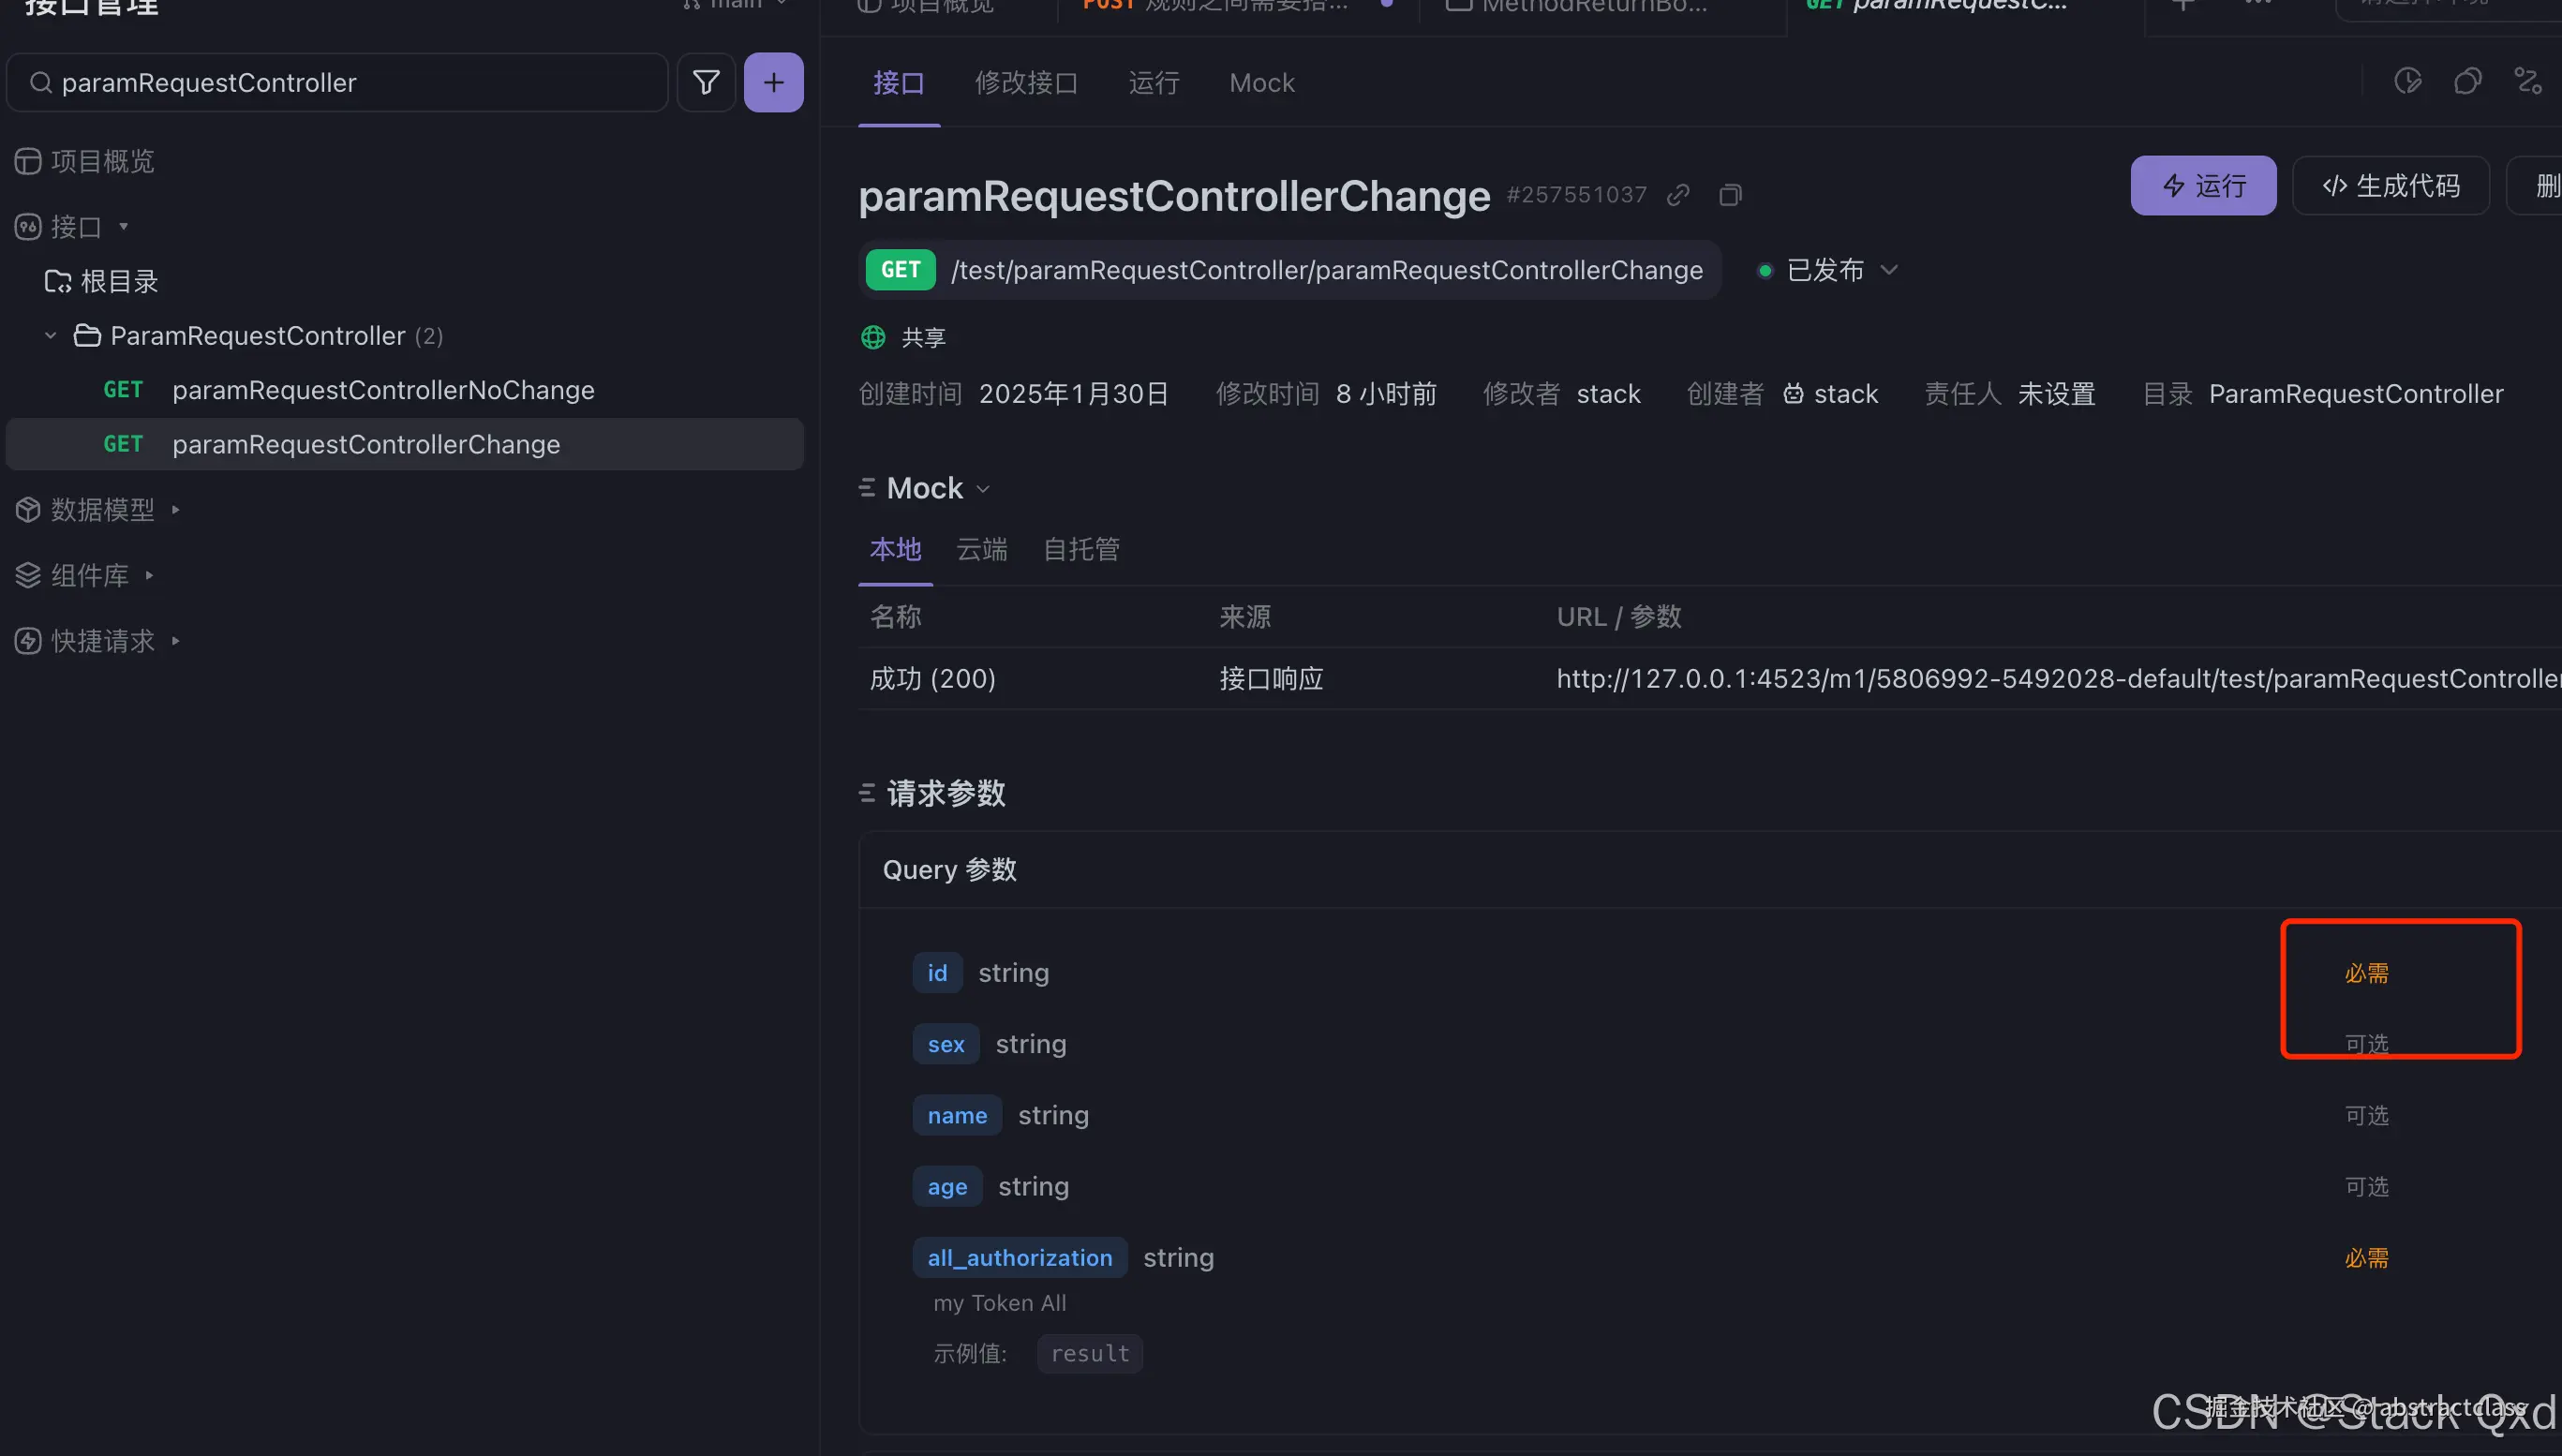Select paramRequestControllerNoChange in the tree

tap(383, 390)
